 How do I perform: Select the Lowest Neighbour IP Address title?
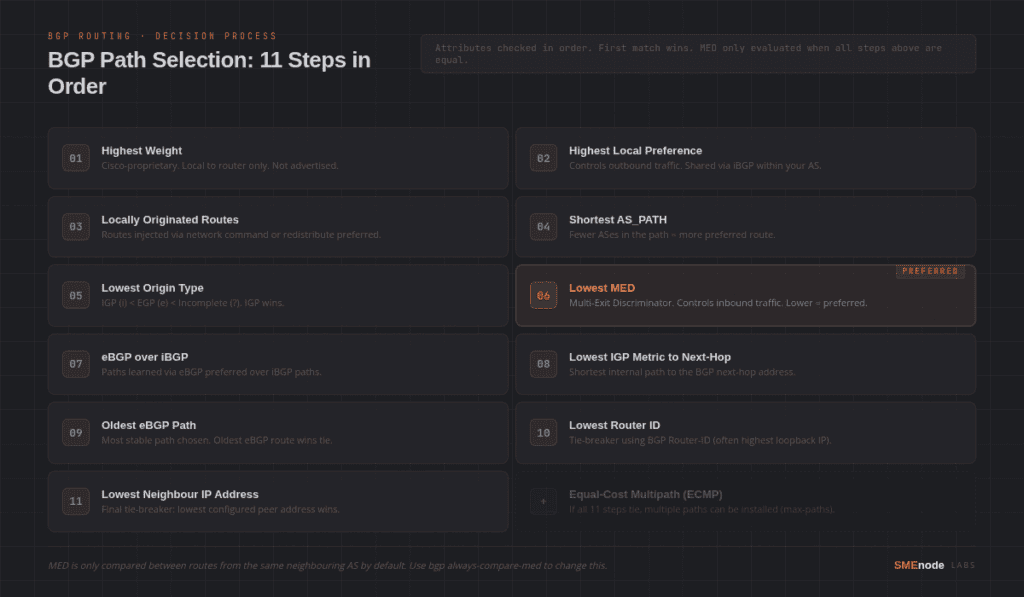point(180,494)
